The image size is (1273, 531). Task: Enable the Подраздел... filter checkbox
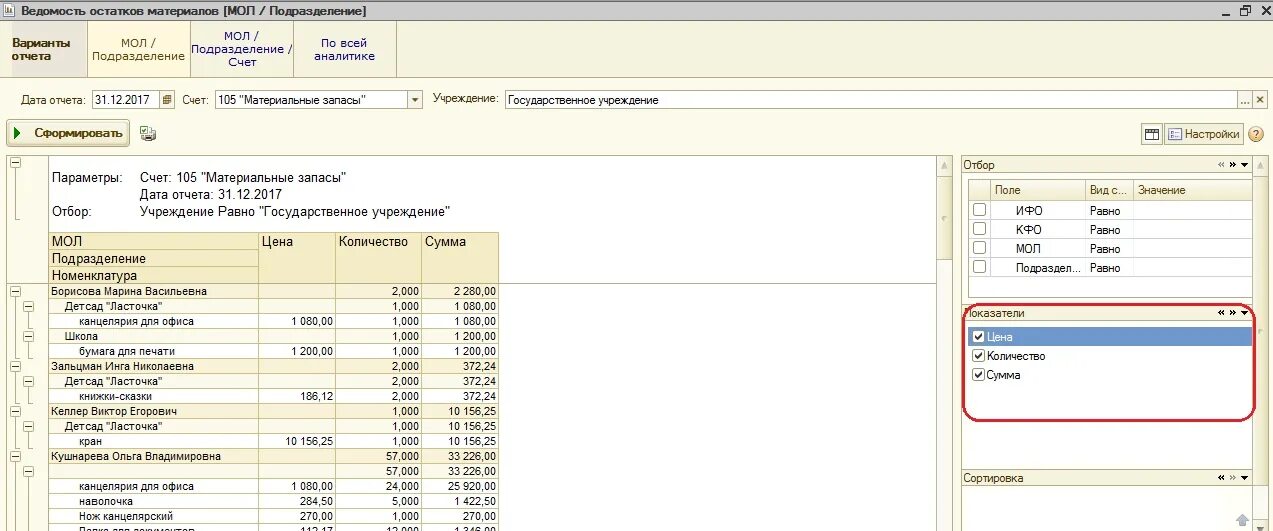pyautogui.click(x=980, y=267)
